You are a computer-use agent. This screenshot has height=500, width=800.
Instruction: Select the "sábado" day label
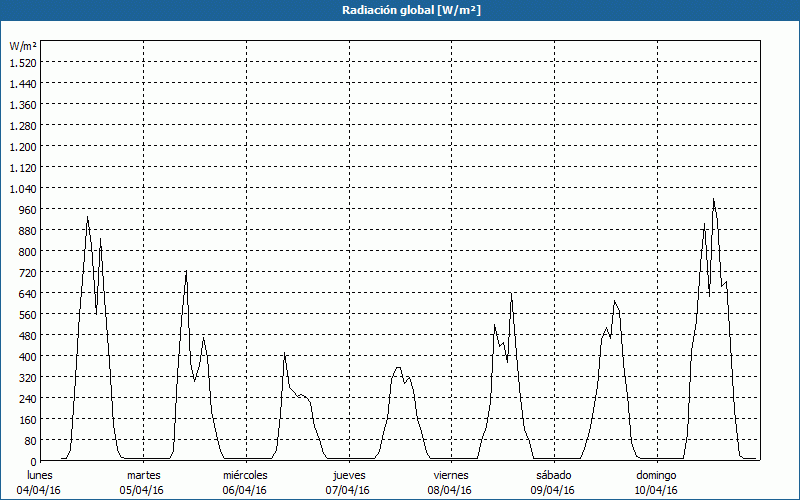click(553, 475)
